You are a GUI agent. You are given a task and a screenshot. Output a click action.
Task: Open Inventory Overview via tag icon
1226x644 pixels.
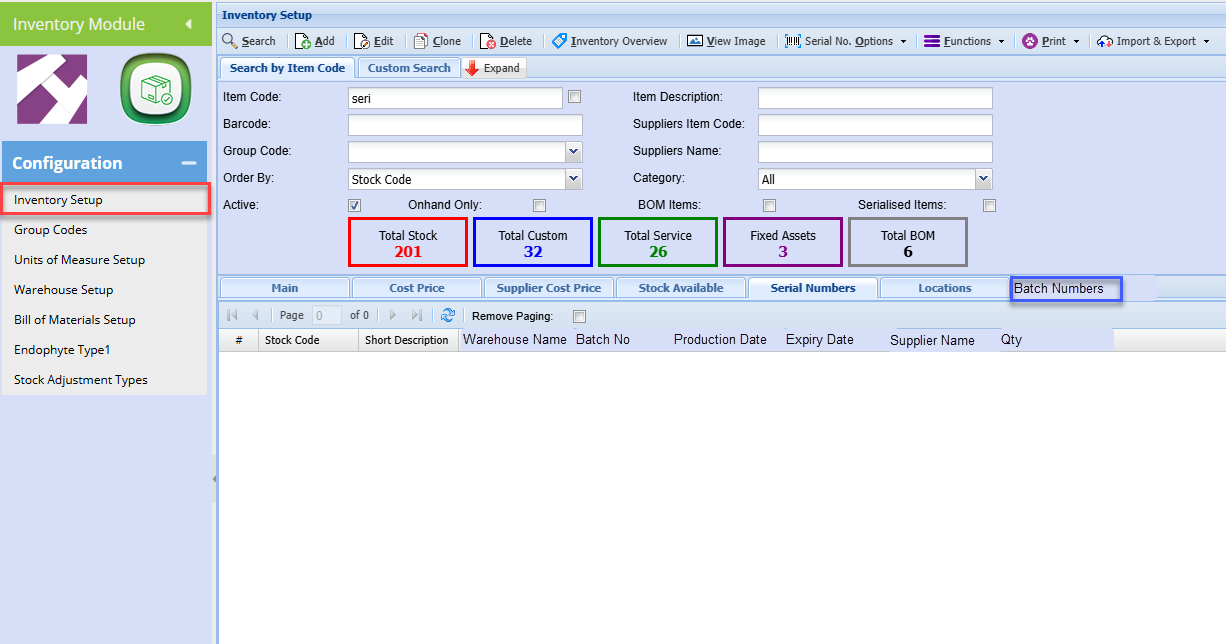(559, 41)
